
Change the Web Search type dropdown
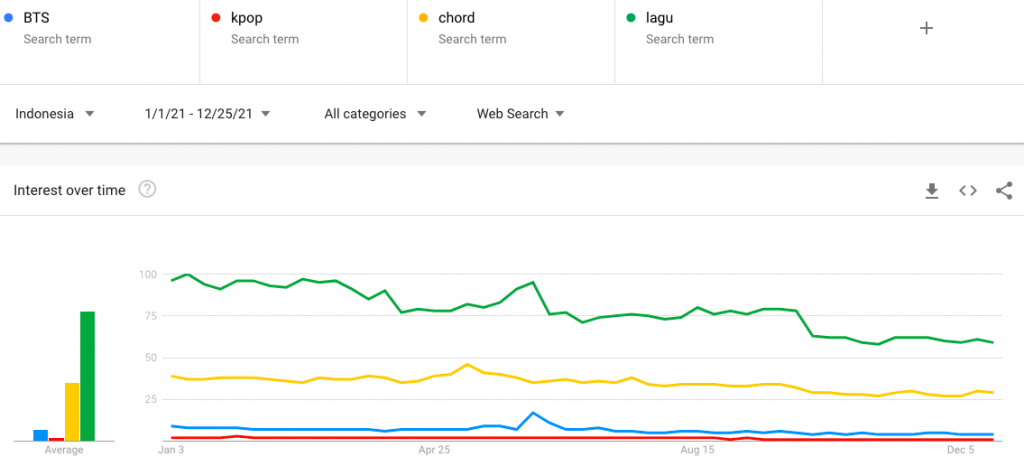pos(520,114)
